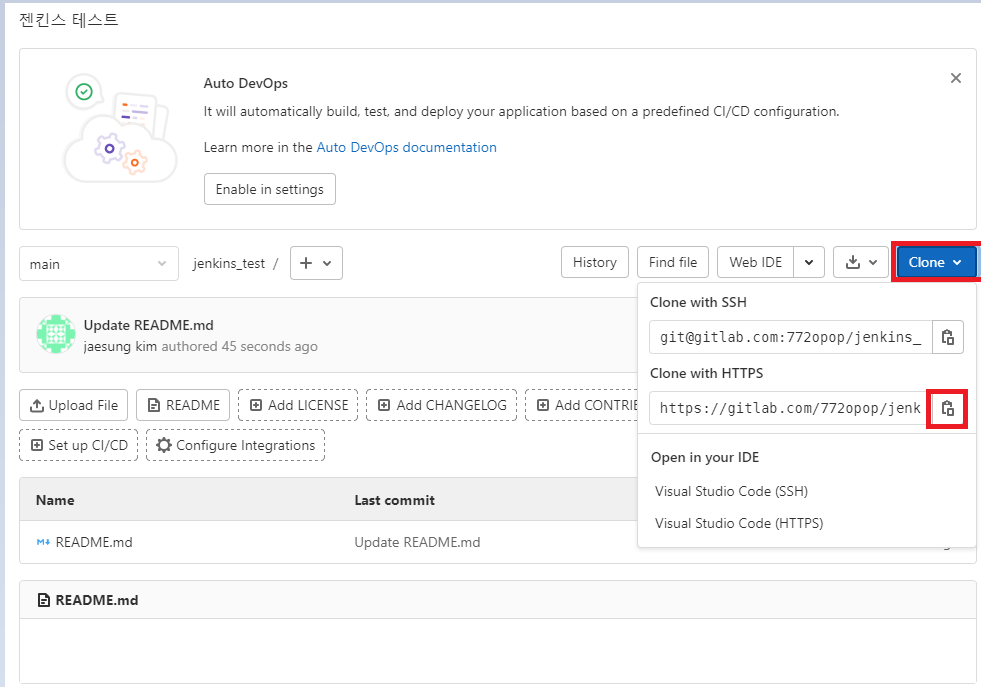Open Update README.md commit title link
This screenshot has width=981, height=687.
(148, 325)
